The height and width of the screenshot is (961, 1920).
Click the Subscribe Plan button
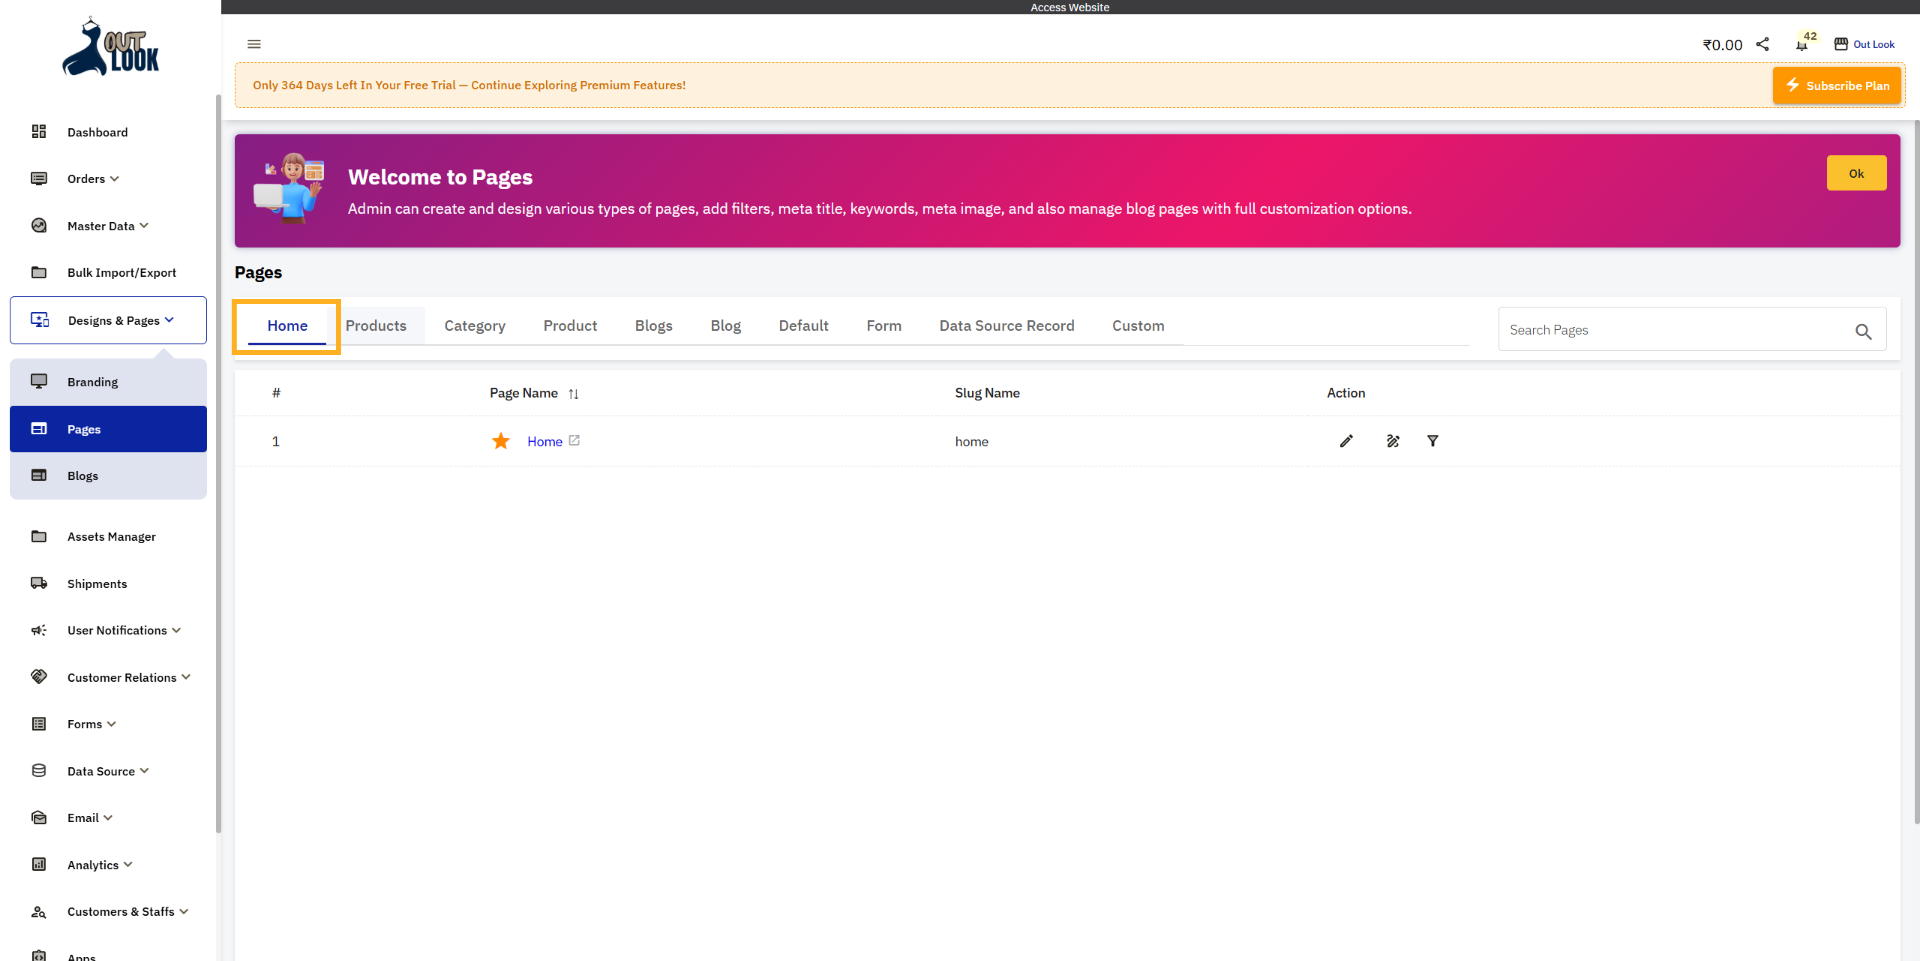coord(1836,85)
